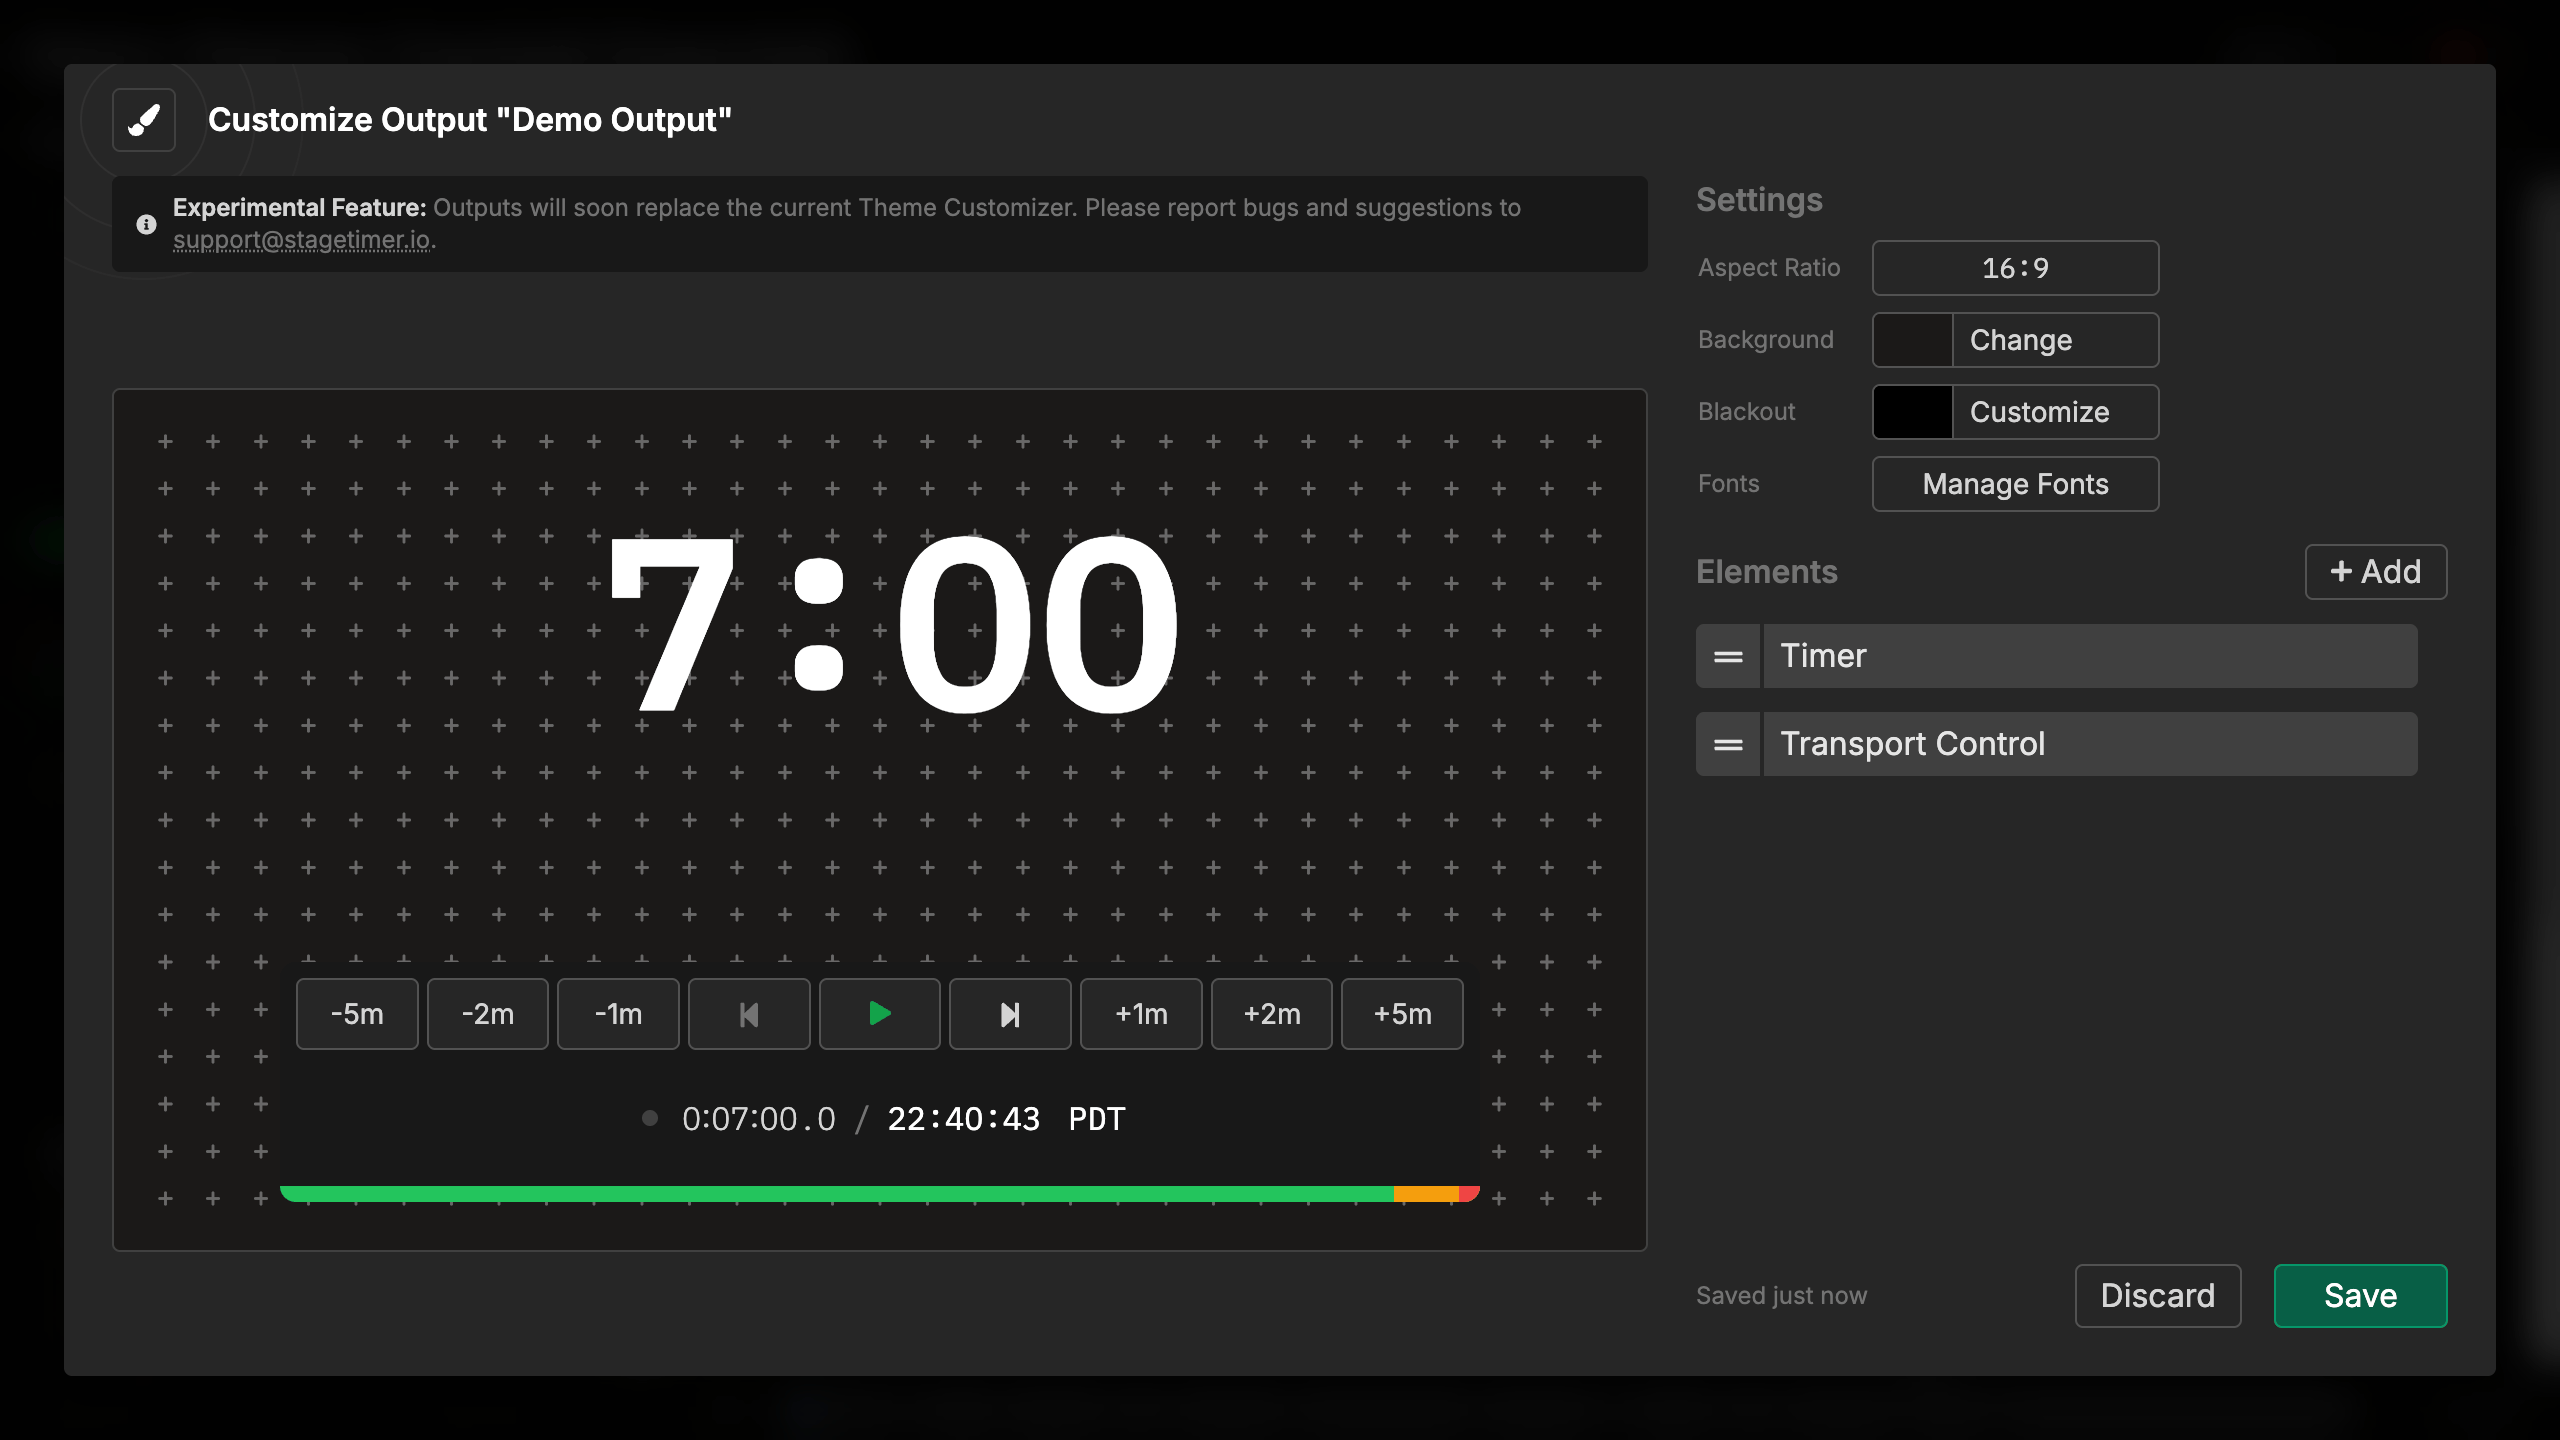Click the previous timer skip icon
The height and width of the screenshot is (1440, 2560).
[x=749, y=1014]
